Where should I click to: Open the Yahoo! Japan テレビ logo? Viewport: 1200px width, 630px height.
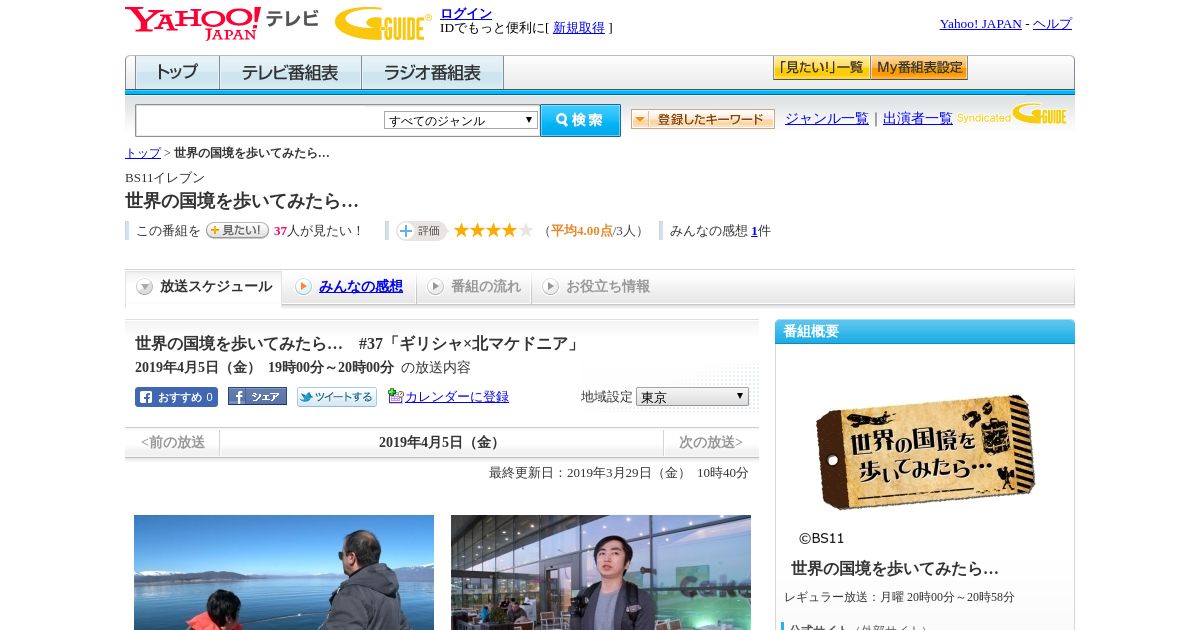coord(222,23)
